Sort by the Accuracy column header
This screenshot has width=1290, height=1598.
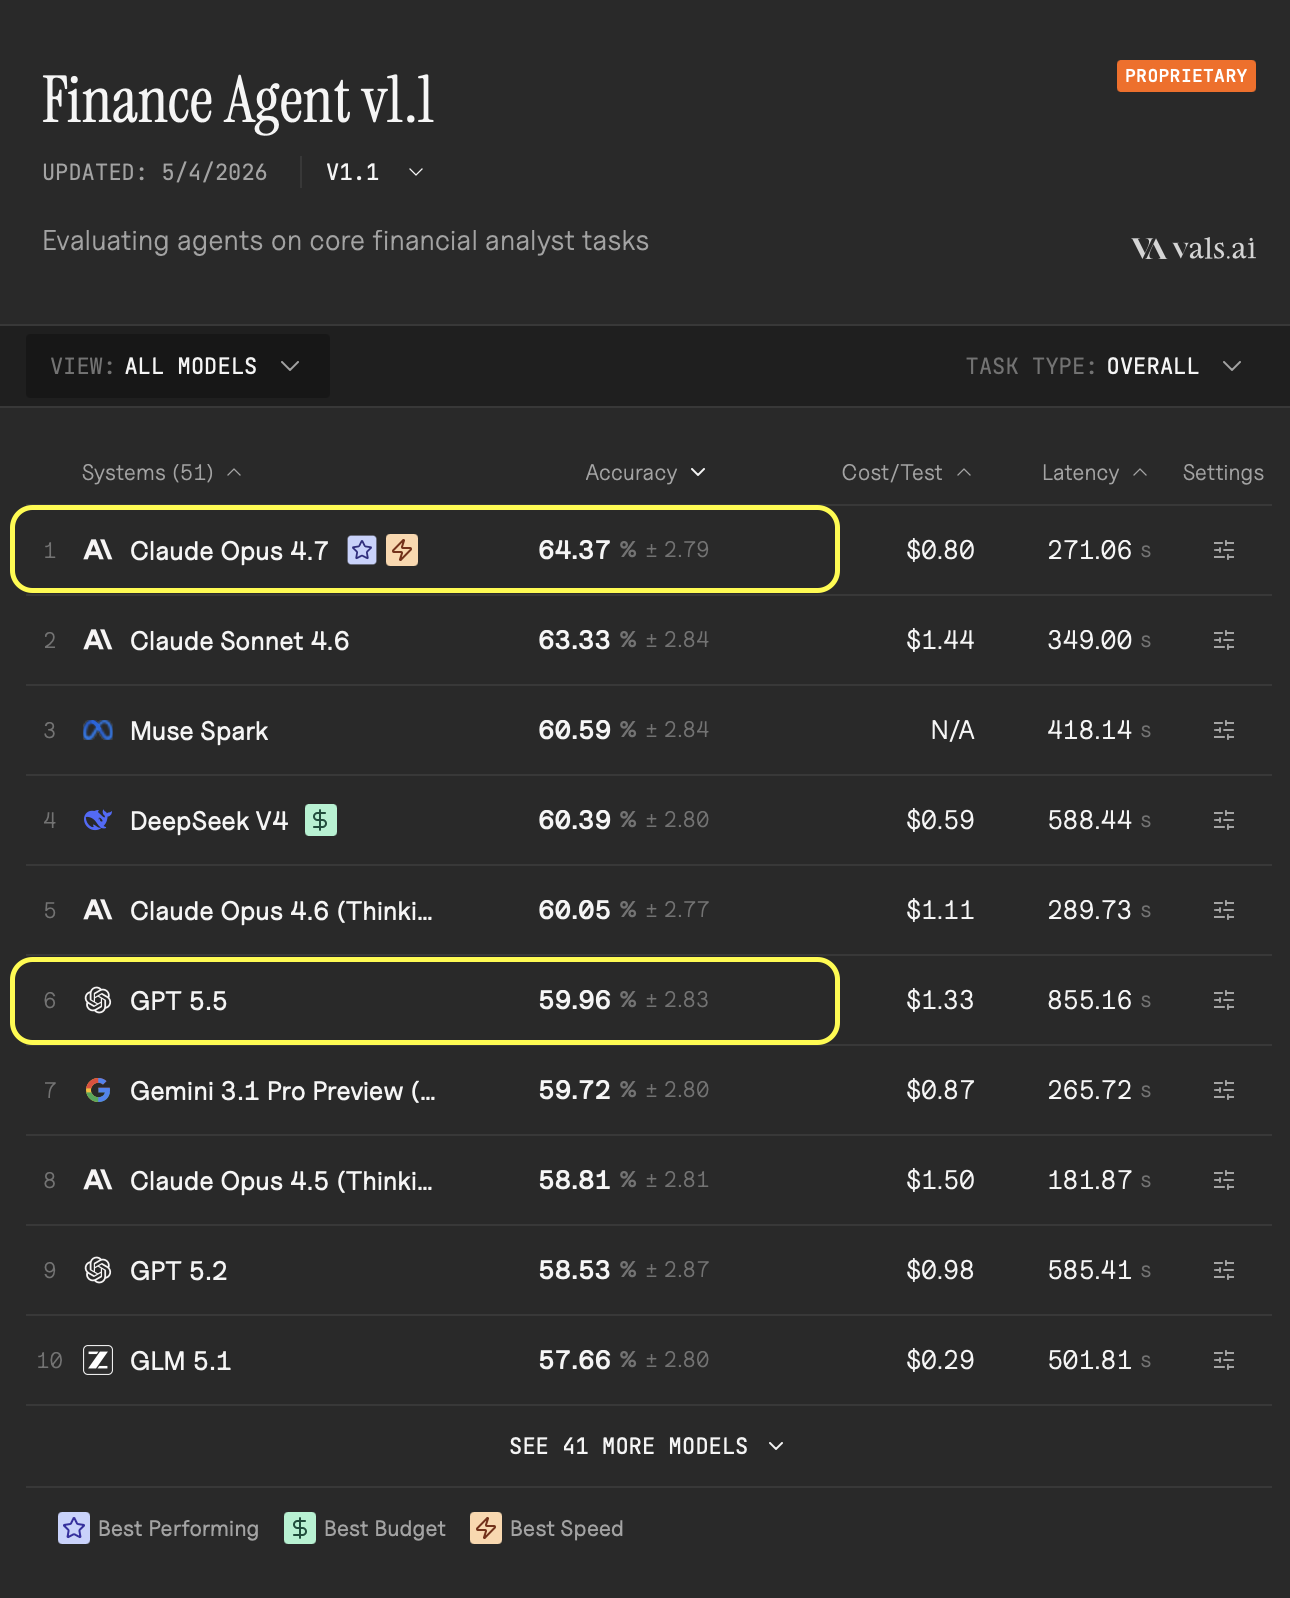click(x=646, y=472)
